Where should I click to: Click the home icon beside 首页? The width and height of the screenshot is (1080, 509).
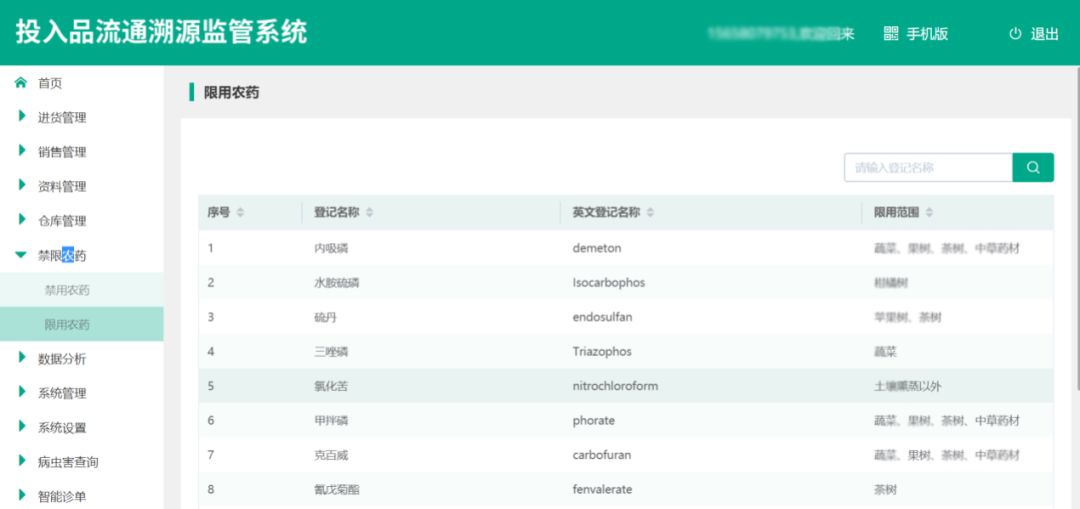tap(21, 83)
